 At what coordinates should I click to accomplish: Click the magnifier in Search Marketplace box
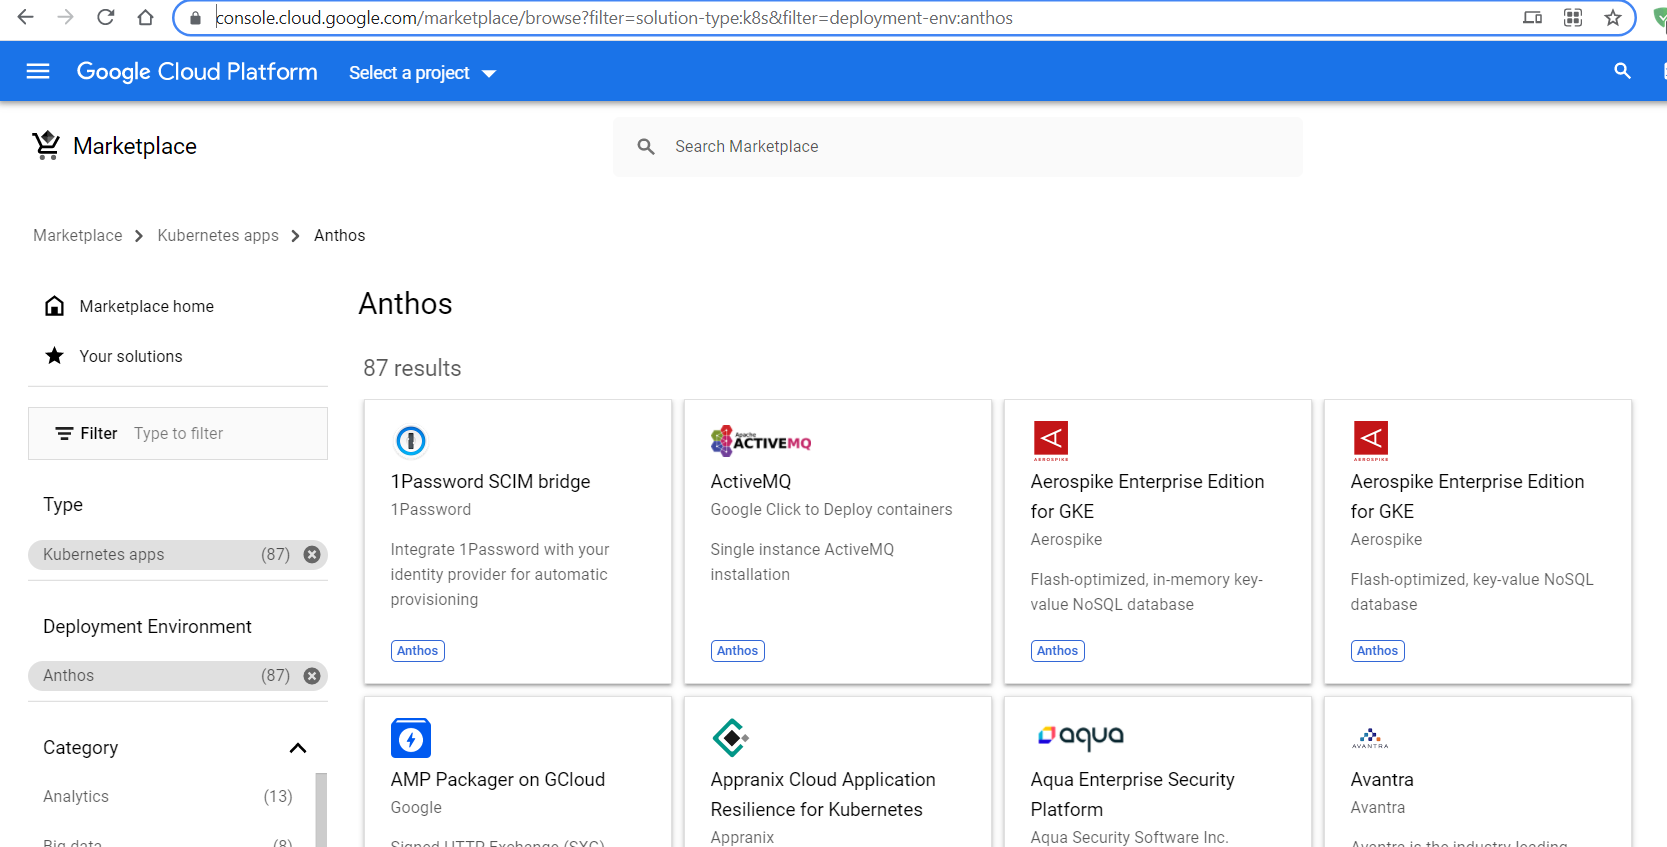(x=646, y=147)
